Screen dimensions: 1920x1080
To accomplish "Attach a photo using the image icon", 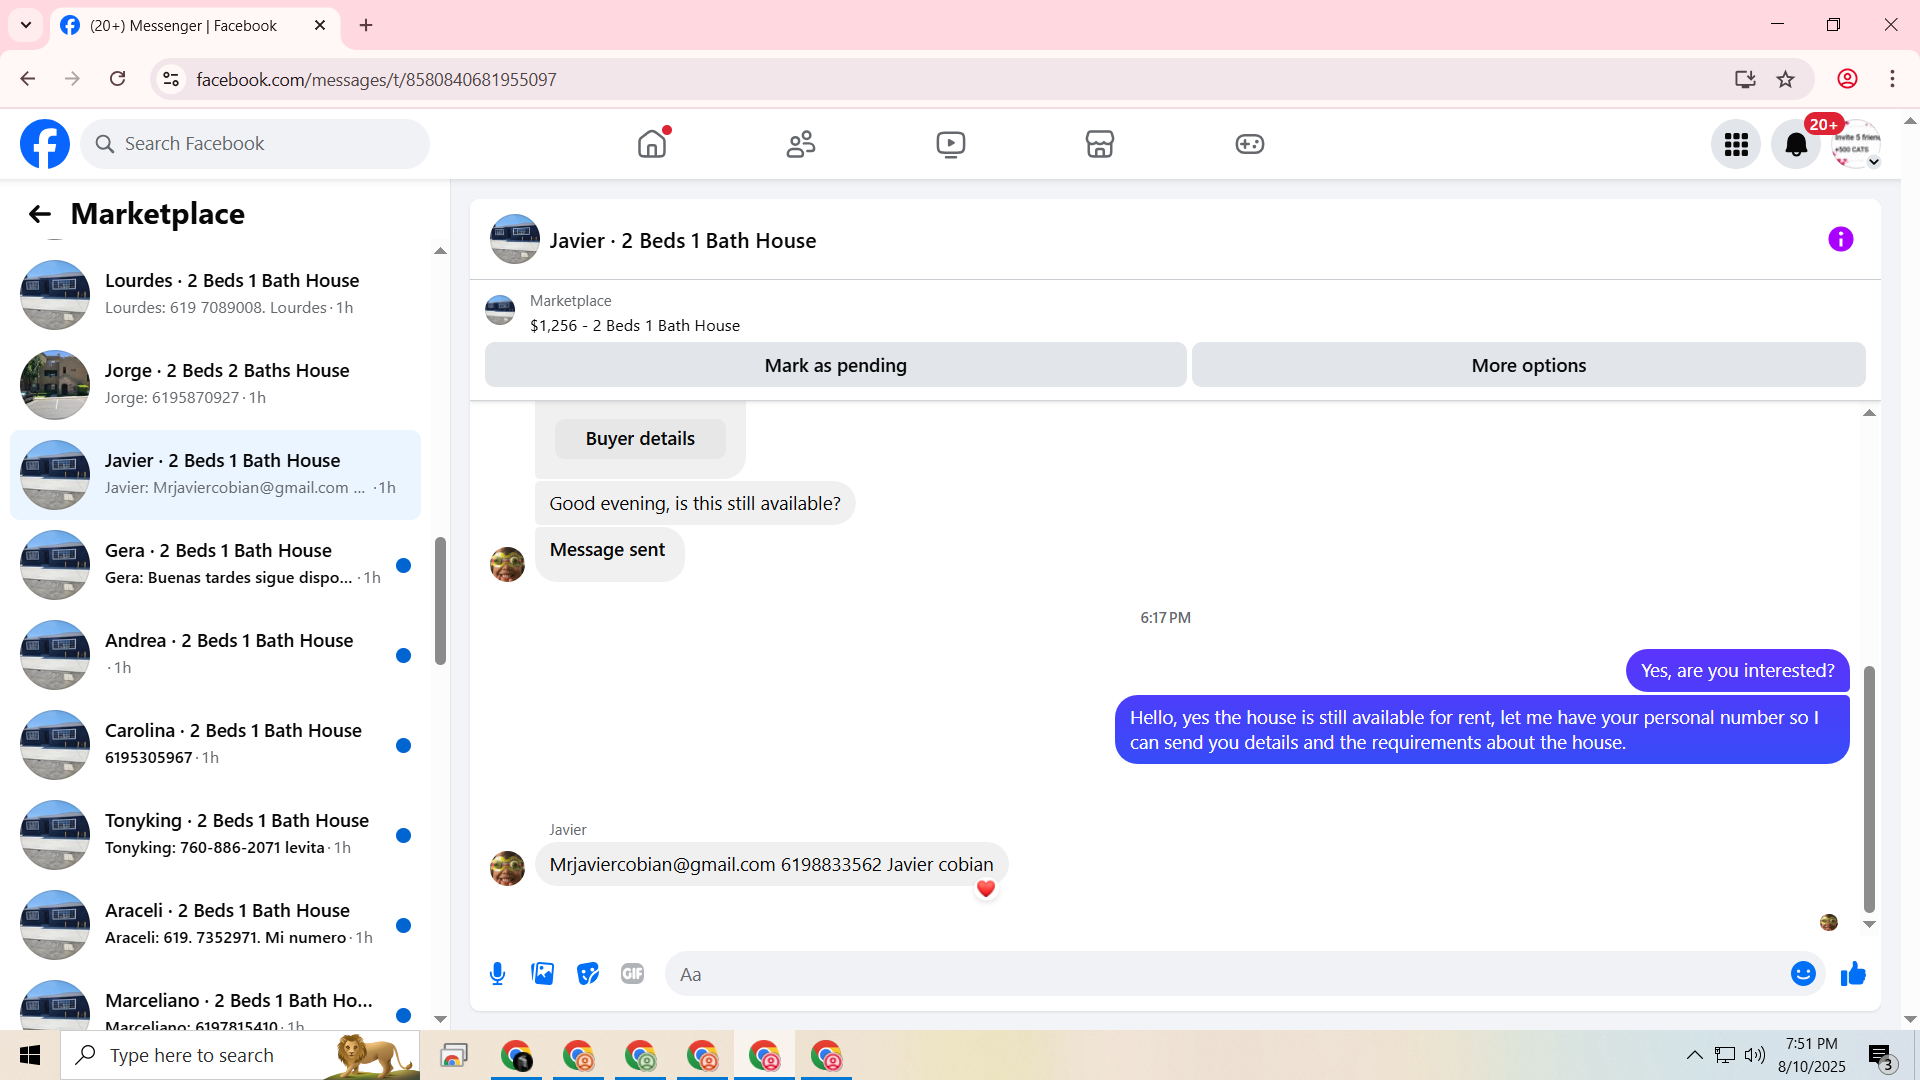I will pyautogui.click(x=542, y=974).
